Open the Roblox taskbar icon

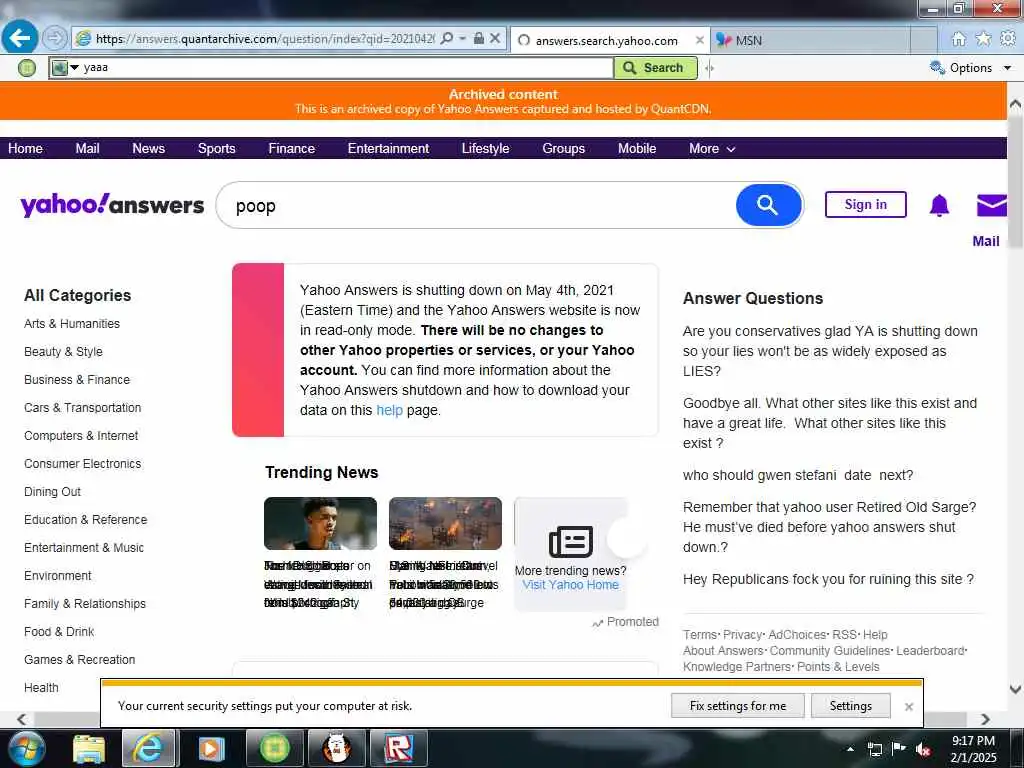[399, 748]
